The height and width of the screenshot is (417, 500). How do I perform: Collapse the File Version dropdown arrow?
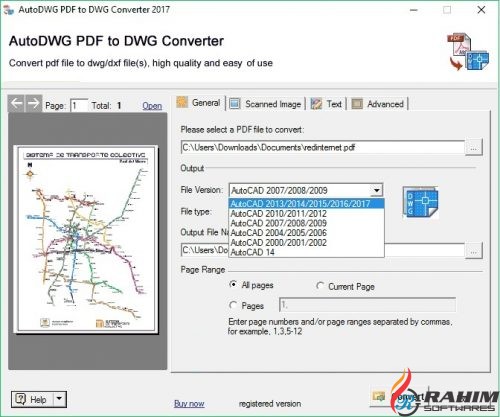point(376,190)
